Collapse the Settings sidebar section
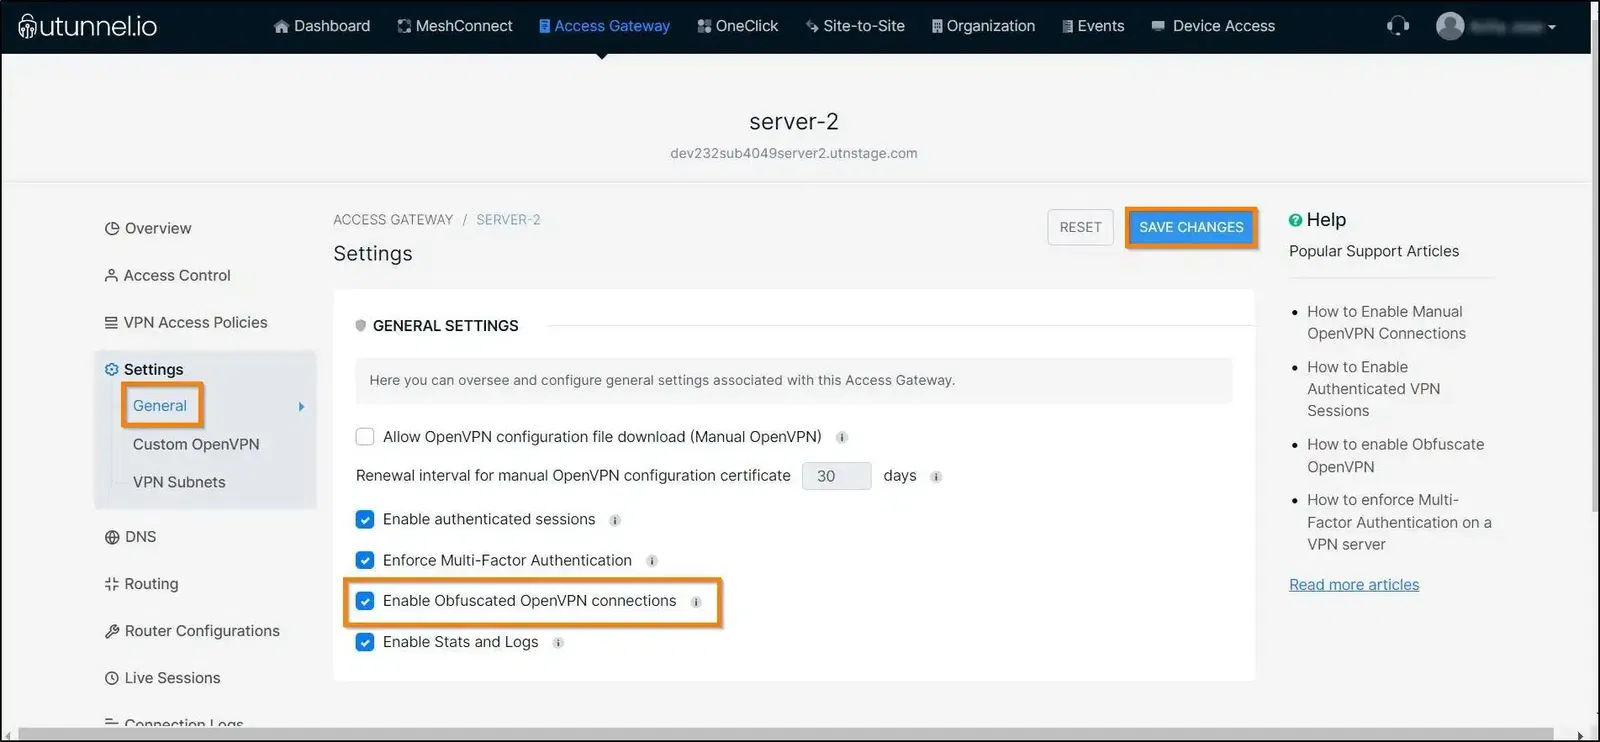Image resolution: width=1600 pixels, height=742 pixels. (x=144, y=369)
